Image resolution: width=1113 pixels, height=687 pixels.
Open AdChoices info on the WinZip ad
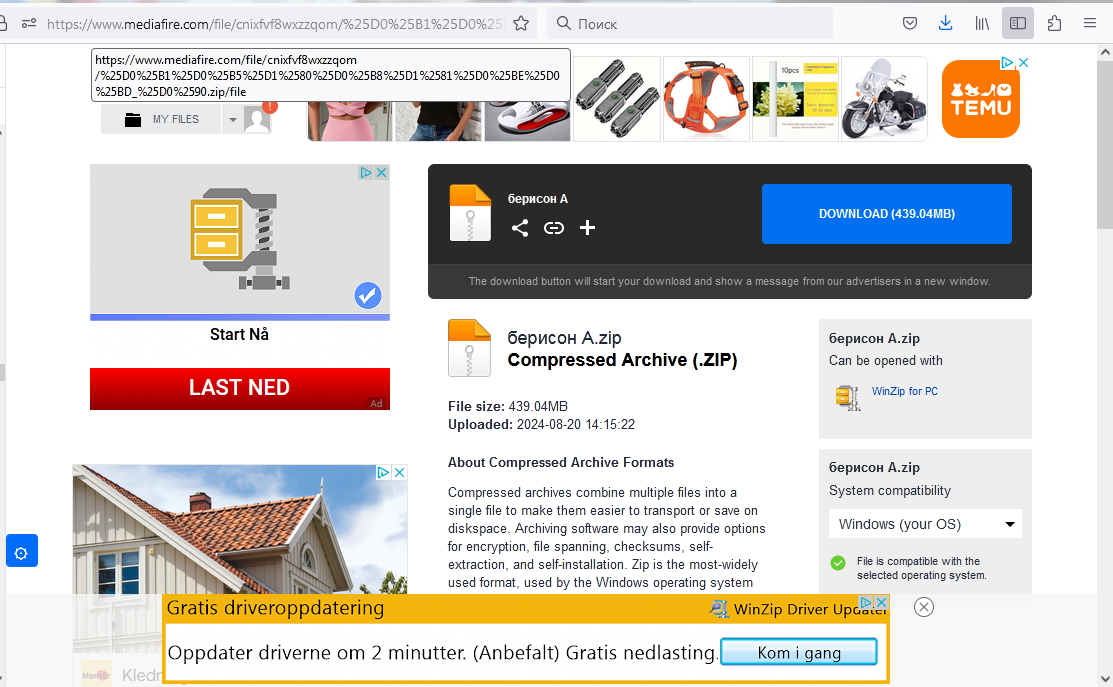pyautogui.click(x=366, y=172)
